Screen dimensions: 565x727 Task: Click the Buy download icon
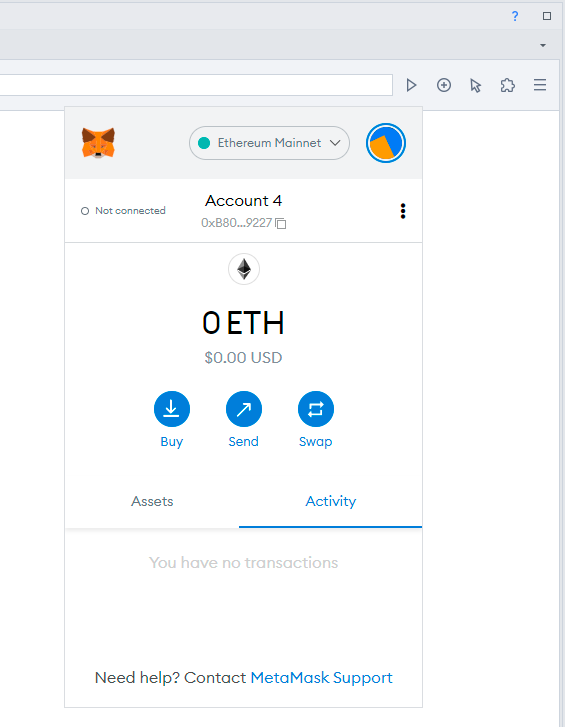171,409
